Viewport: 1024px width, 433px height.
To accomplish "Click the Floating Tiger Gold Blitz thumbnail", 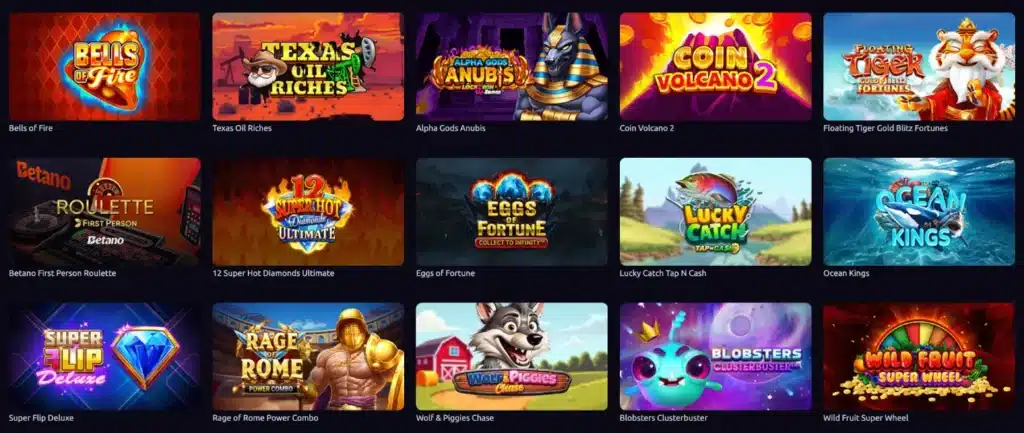I will coord(920,67).
